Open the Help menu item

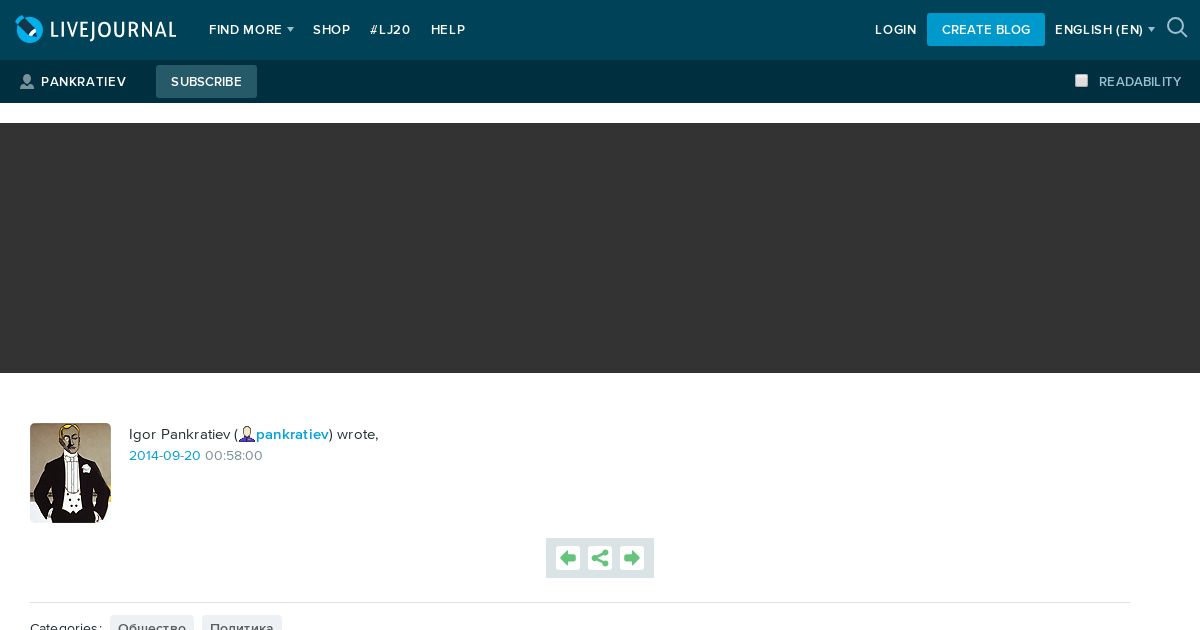point(448,30)
